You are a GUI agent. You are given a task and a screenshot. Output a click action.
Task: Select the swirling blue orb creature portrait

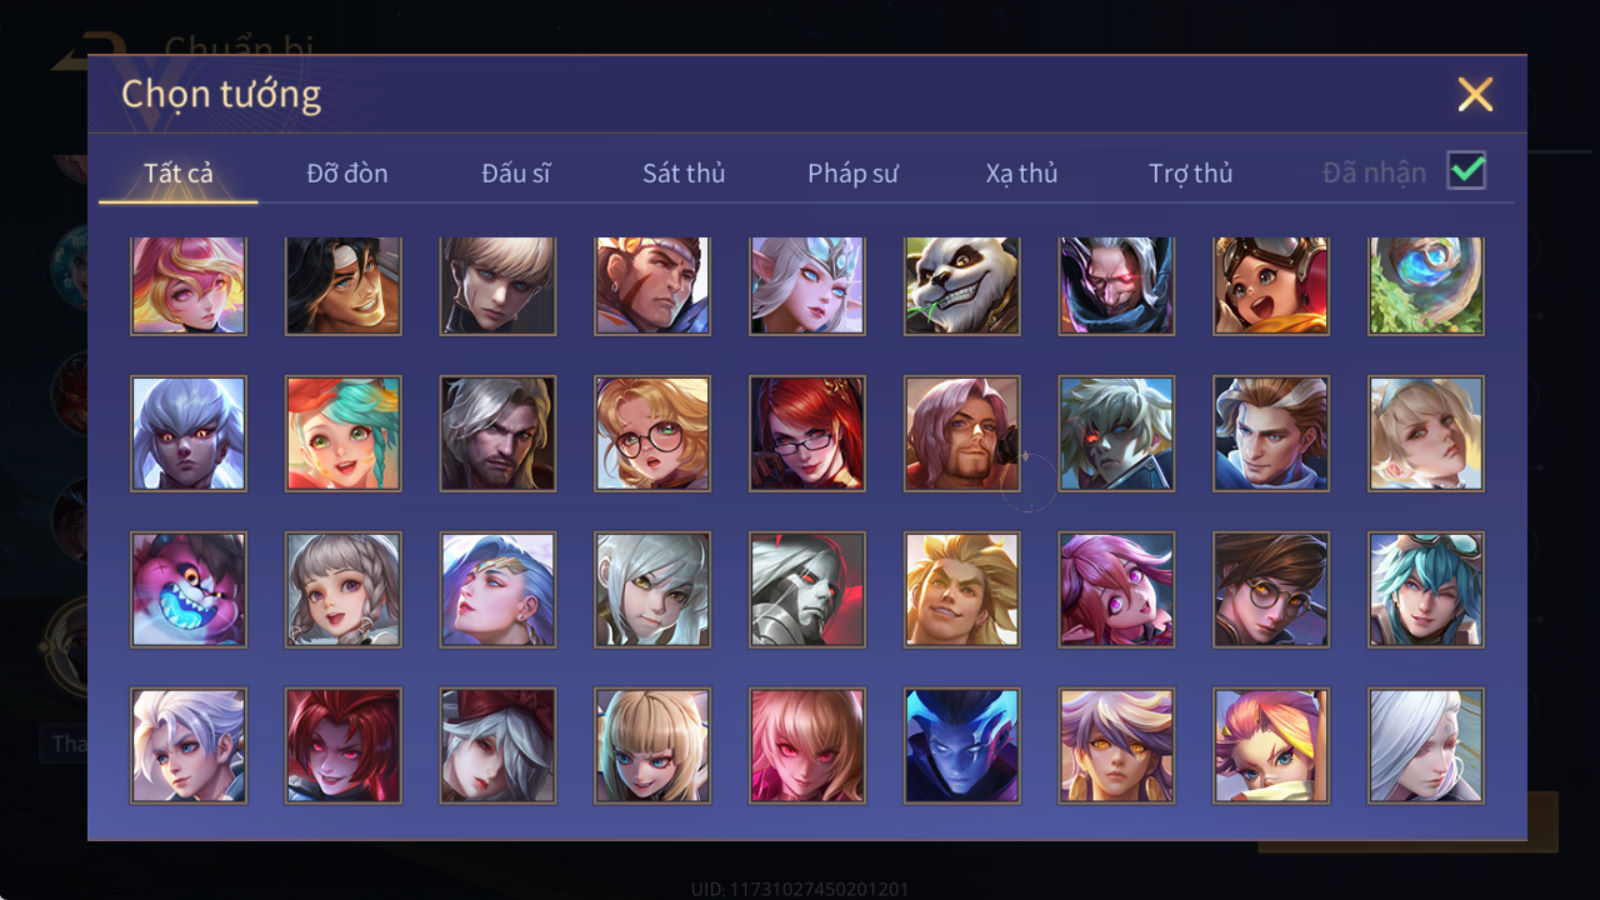(1426, 285)
